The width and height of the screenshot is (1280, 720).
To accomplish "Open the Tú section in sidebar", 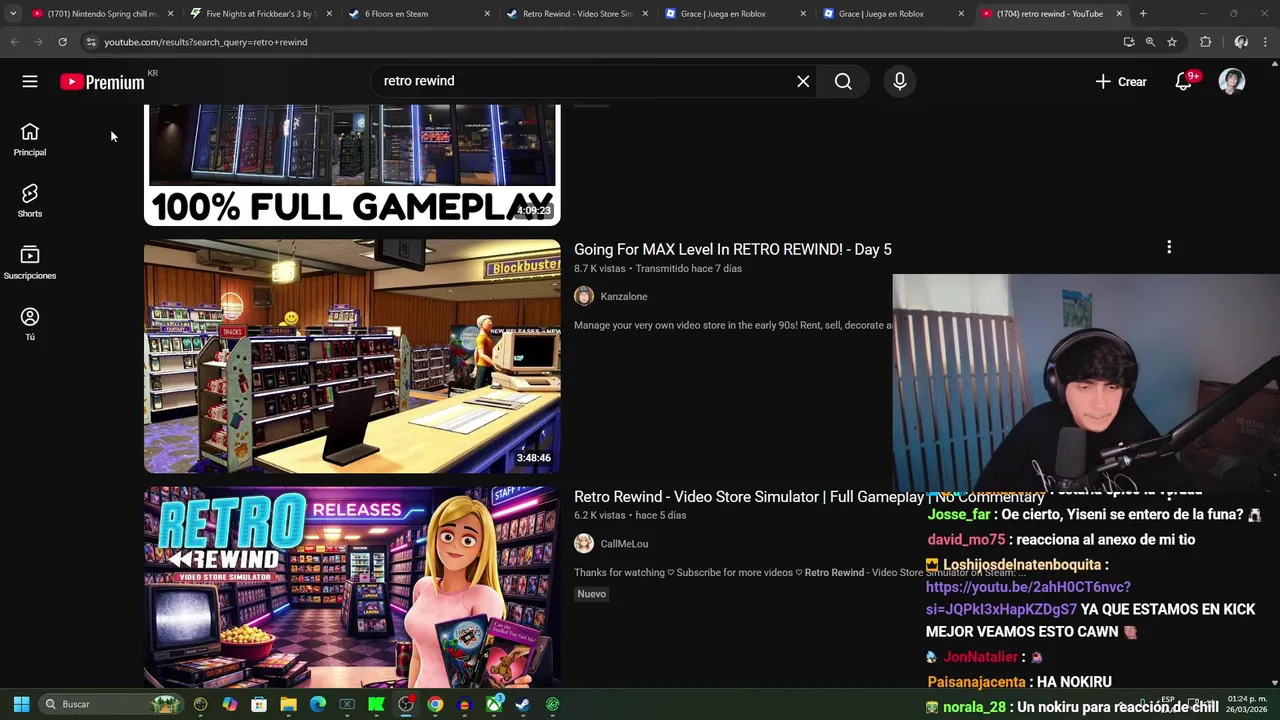I will [x=30, y=324].
